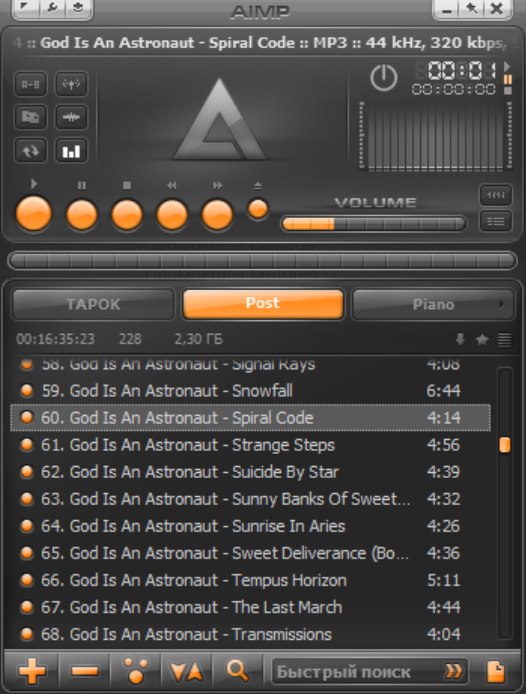
Task: Click the power timer icon
Action: (x=383, y=78)
